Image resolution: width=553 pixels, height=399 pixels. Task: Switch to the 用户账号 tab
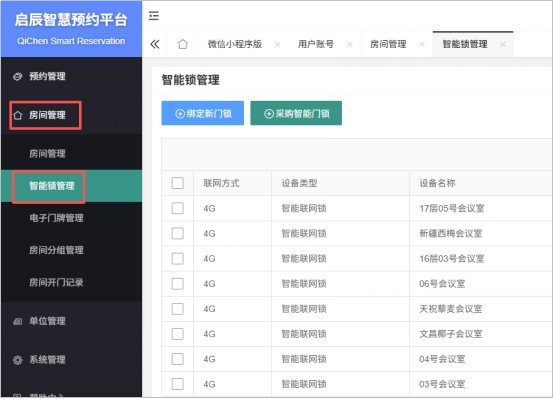pyautogui.click(x=316, y=44)
